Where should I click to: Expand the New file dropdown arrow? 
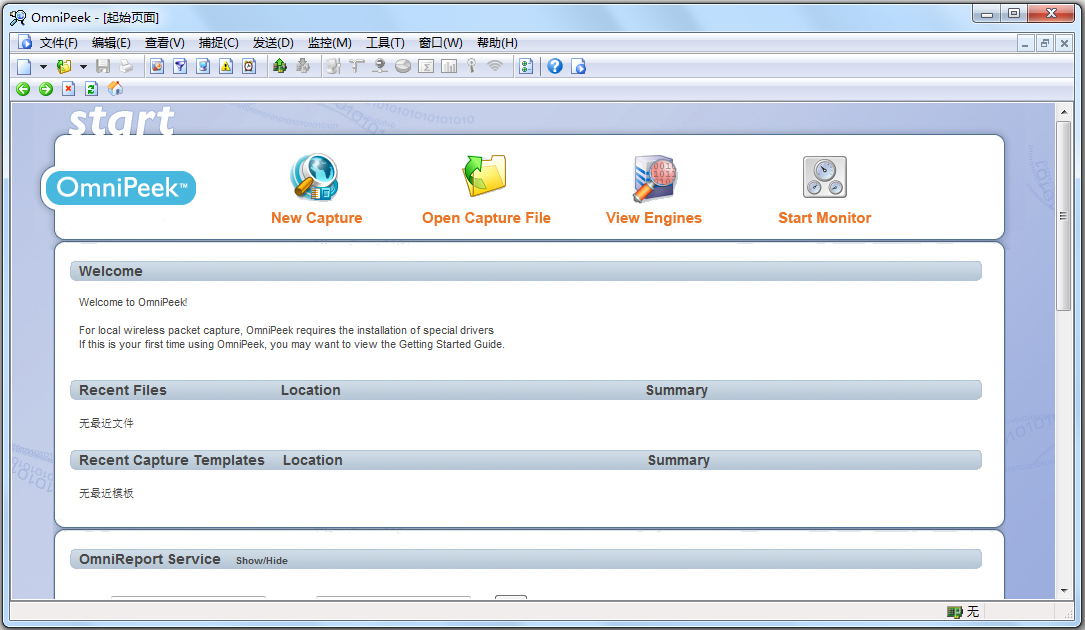(x=43, y=67)
